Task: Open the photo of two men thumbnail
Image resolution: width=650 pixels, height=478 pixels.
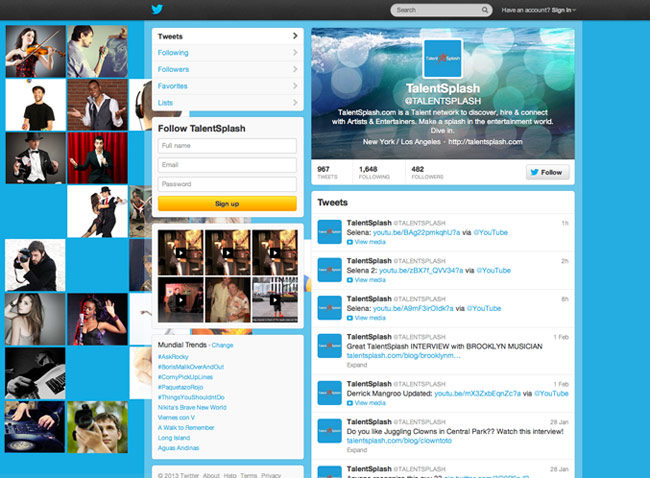Action: pos(228,300)
